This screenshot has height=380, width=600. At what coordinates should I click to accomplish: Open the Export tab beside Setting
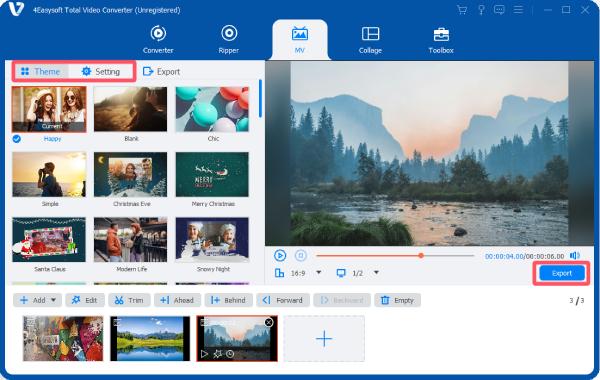pos(161,72)
